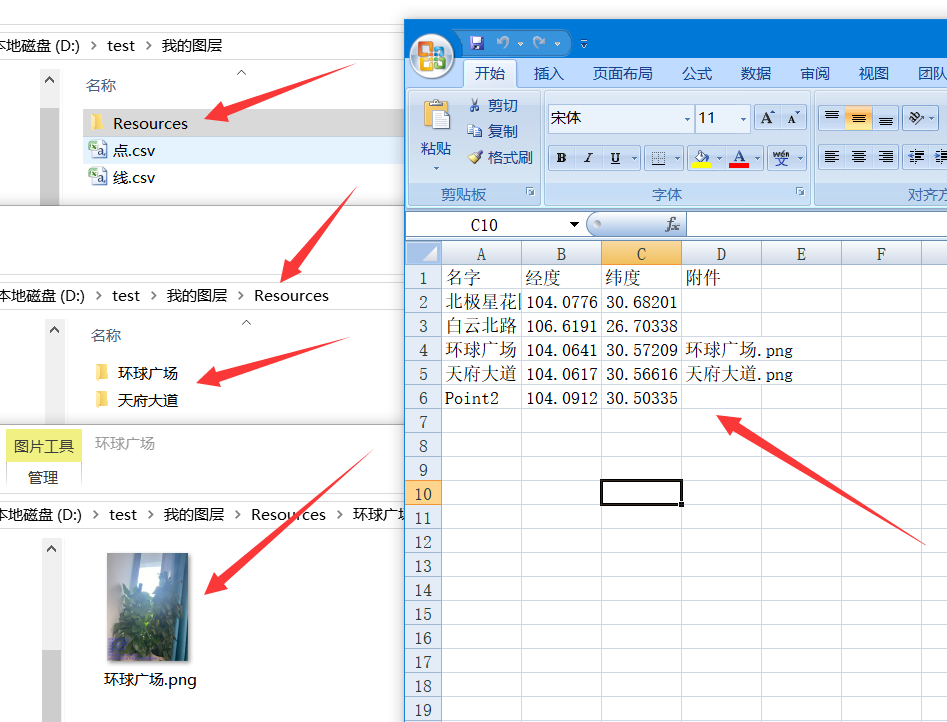Screen dimensions: 947x722
Task: Click Resources in the middle breadcrumb path
Action: [291, 295]
